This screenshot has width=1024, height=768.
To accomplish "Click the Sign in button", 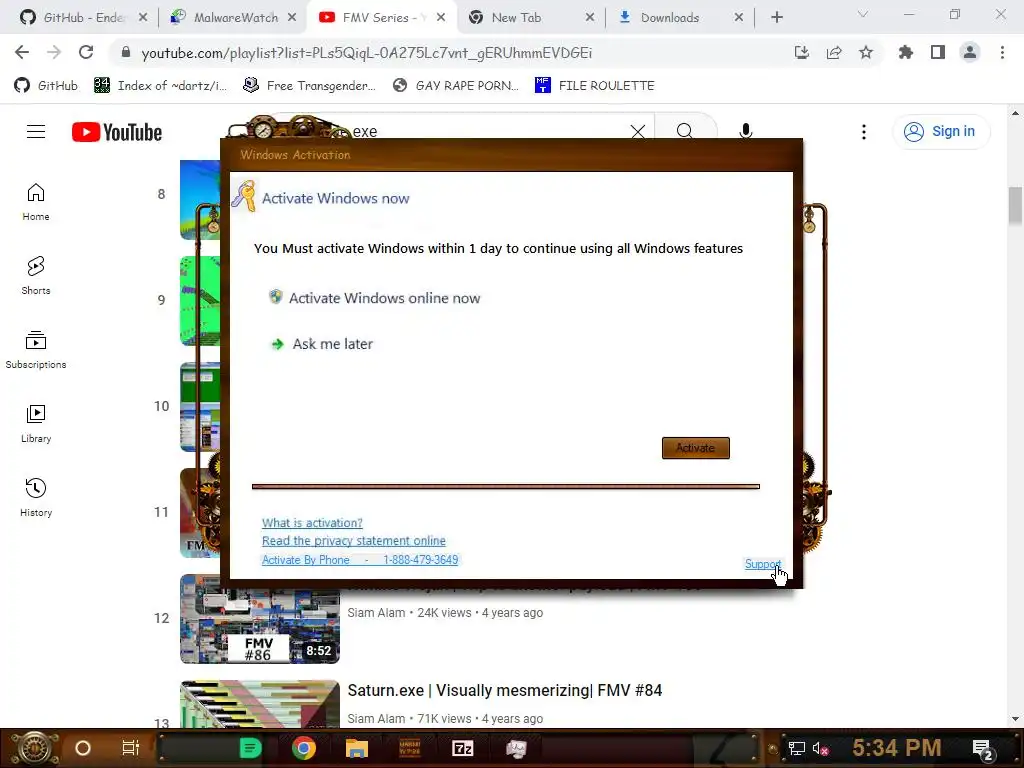I will pos(941,131).
